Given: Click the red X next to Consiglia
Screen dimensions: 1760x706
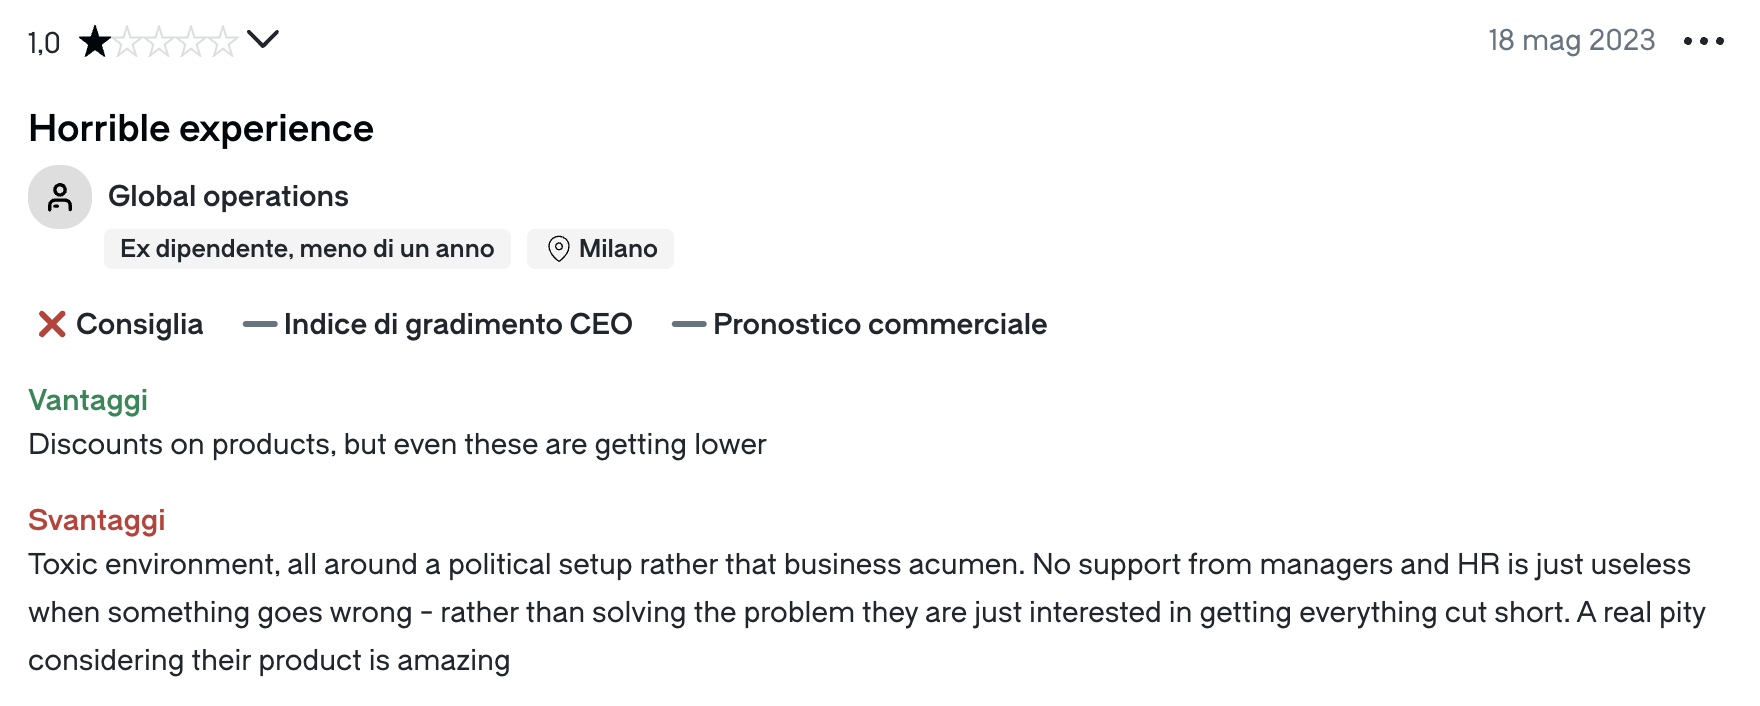Looking at the screenshot, I should click(x=52, y=324).
